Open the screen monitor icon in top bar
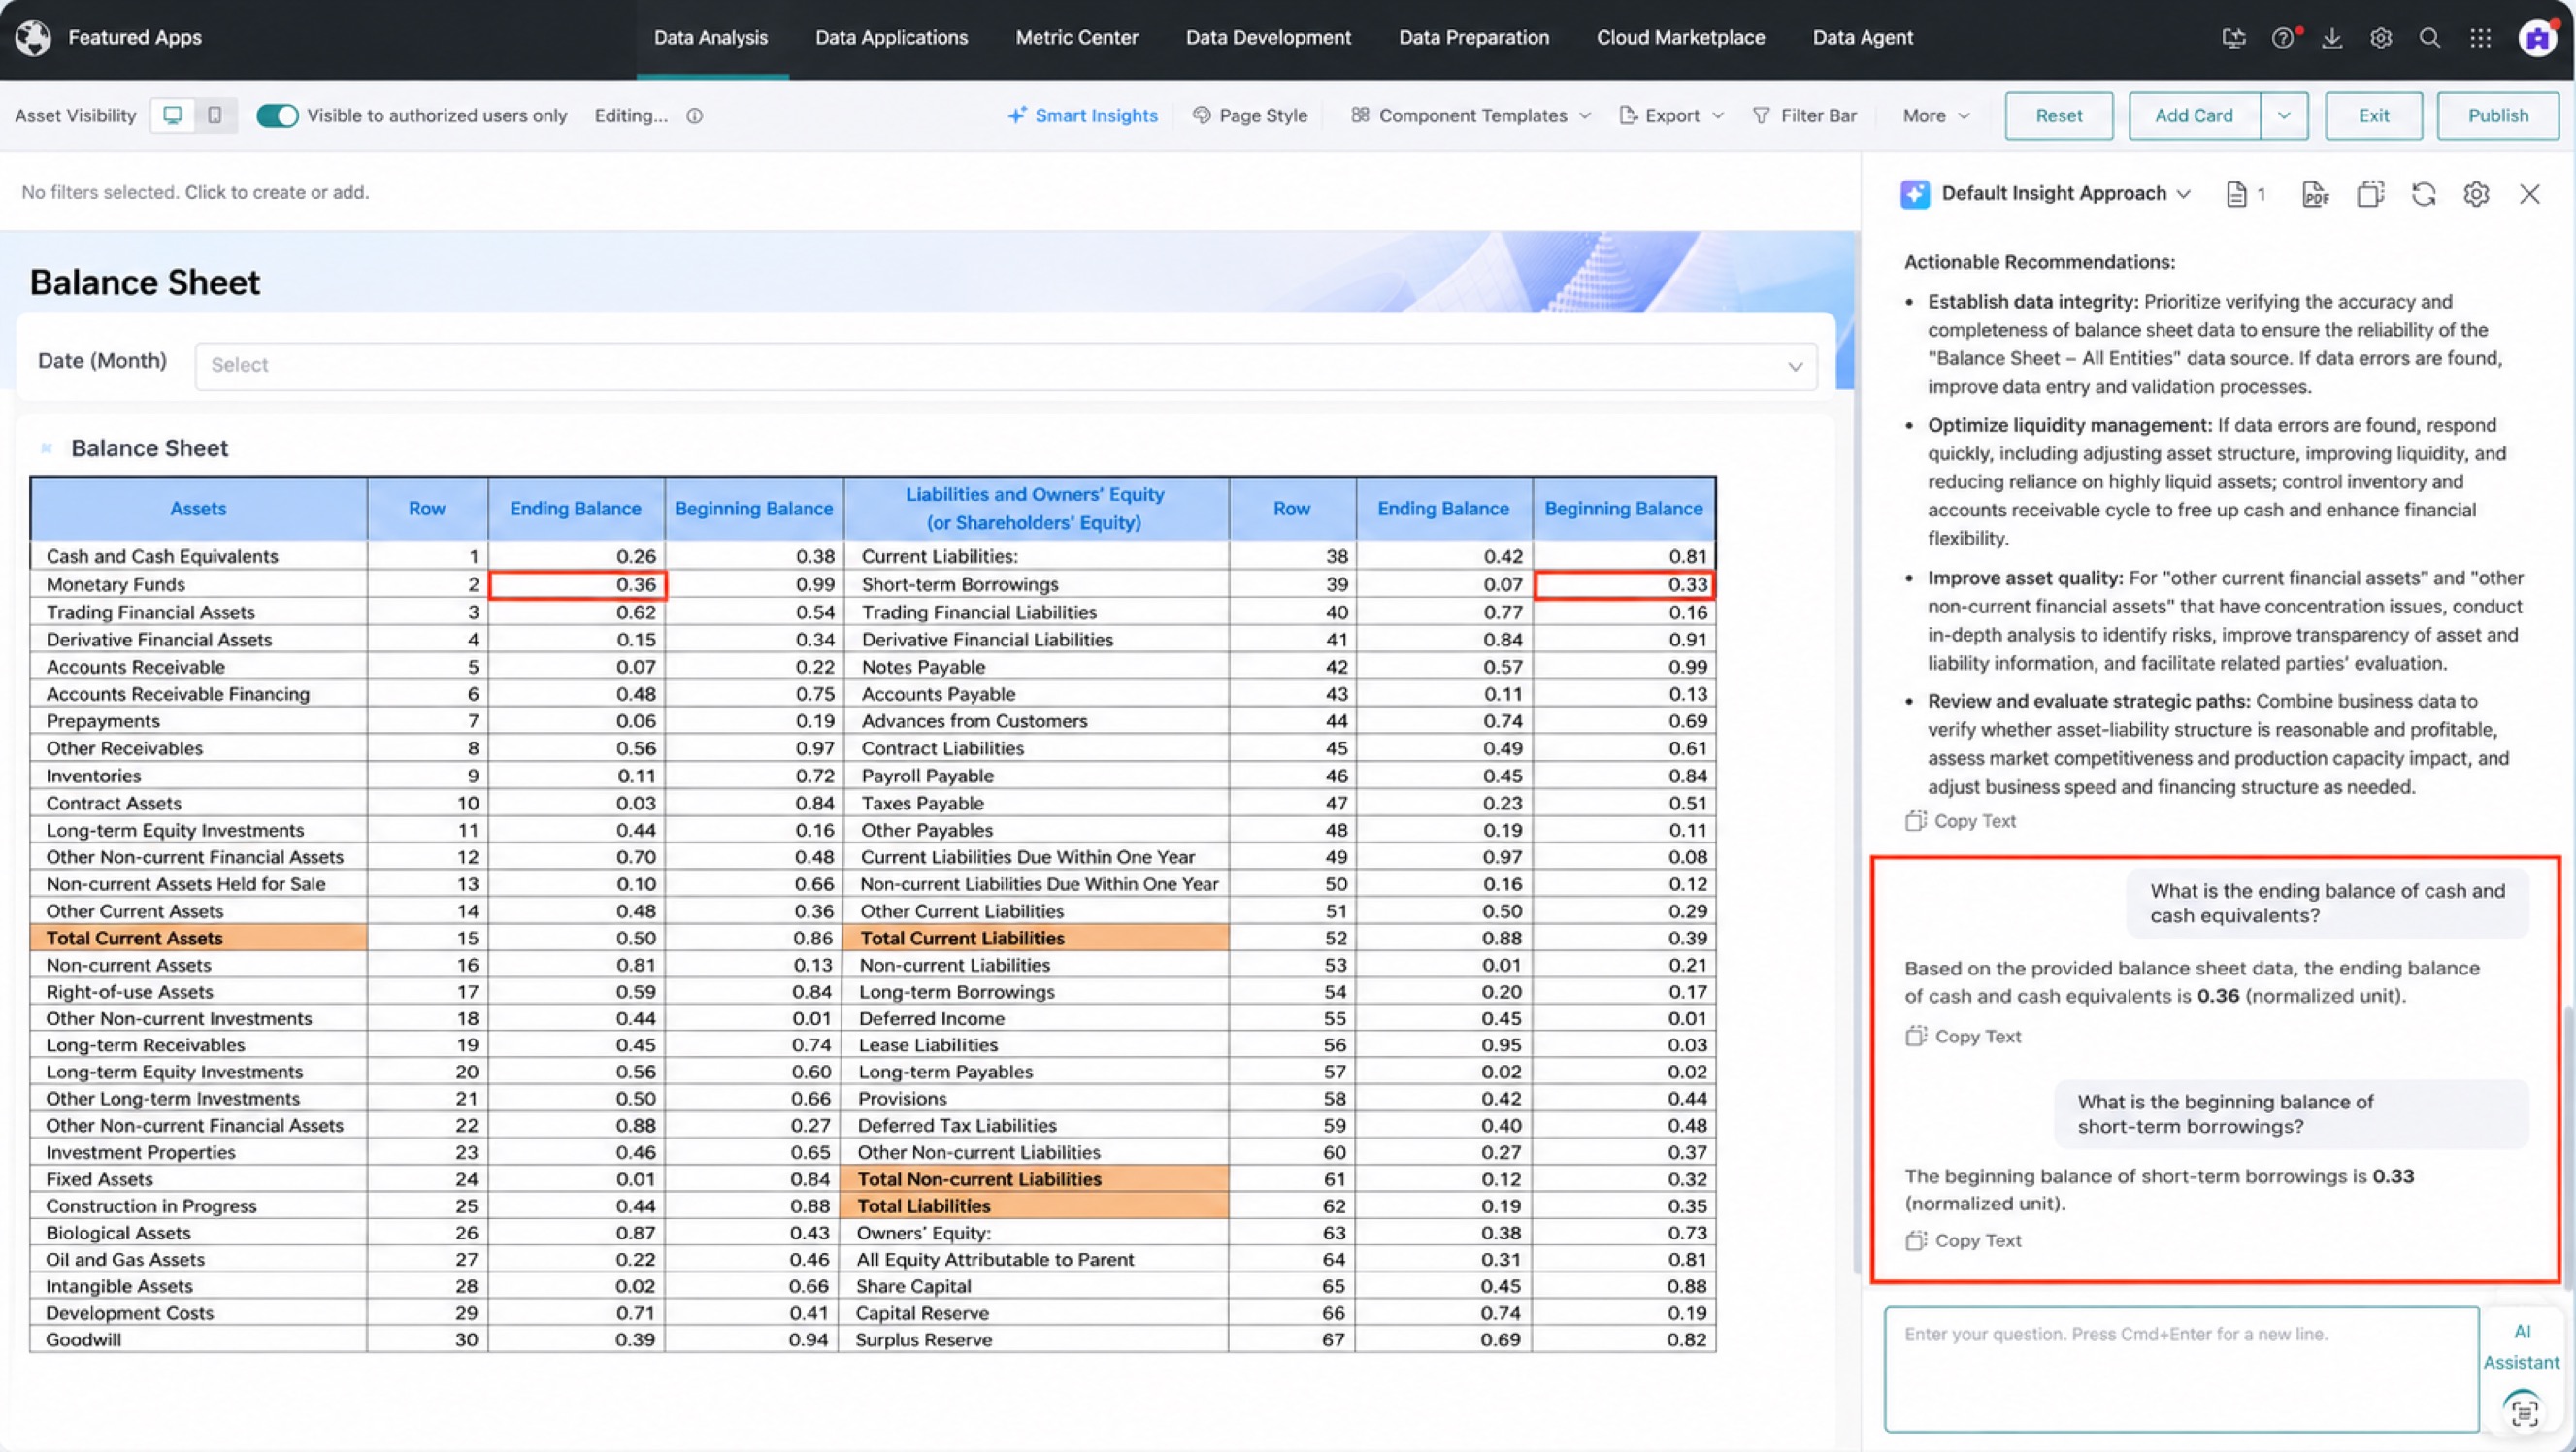This screenshot has width=2576, height=1452. (2233, 38)
